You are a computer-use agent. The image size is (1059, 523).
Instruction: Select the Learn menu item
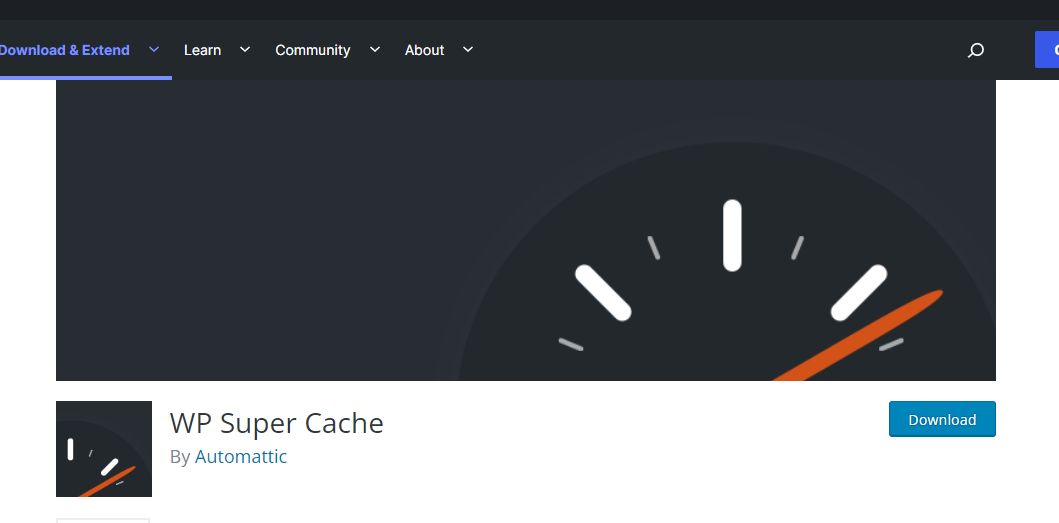point(202,50)
